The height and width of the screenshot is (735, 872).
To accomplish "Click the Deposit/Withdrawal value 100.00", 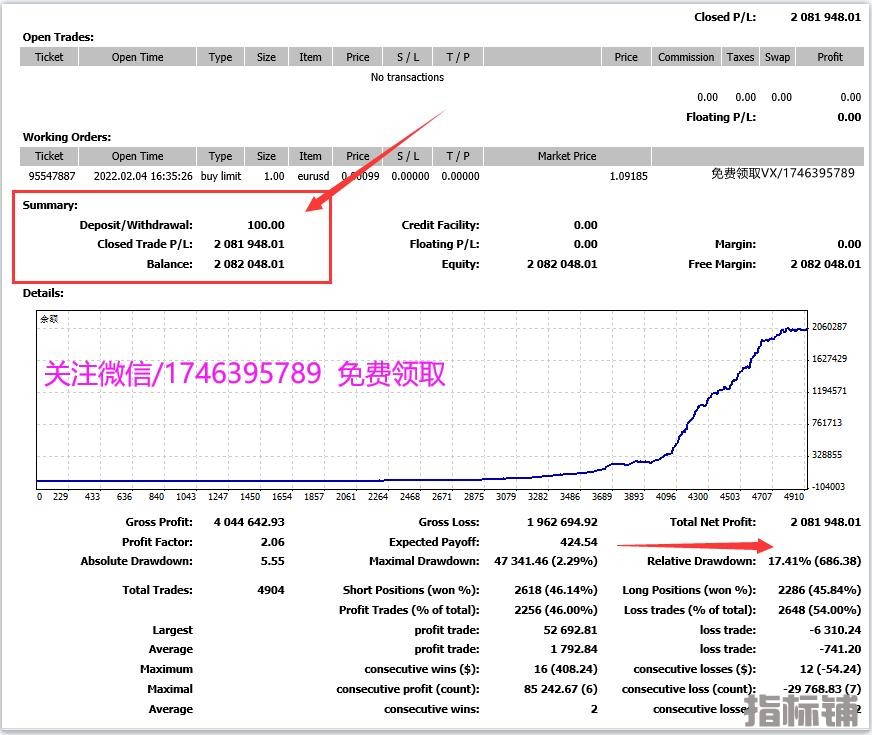I will 266,225.
